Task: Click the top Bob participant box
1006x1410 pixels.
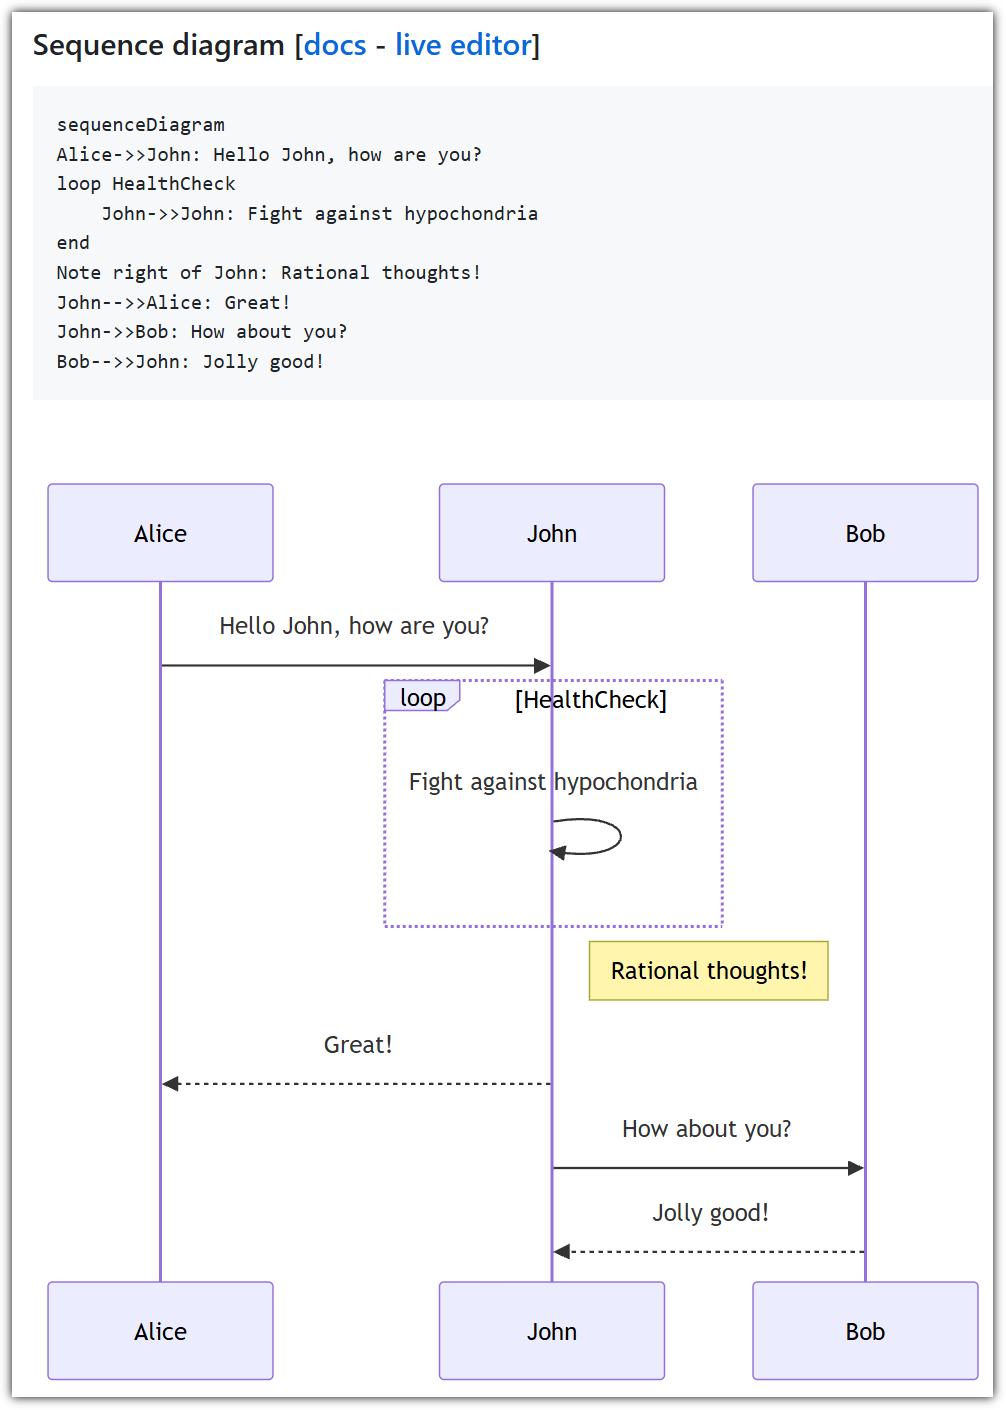Action: tap(865, 533)
